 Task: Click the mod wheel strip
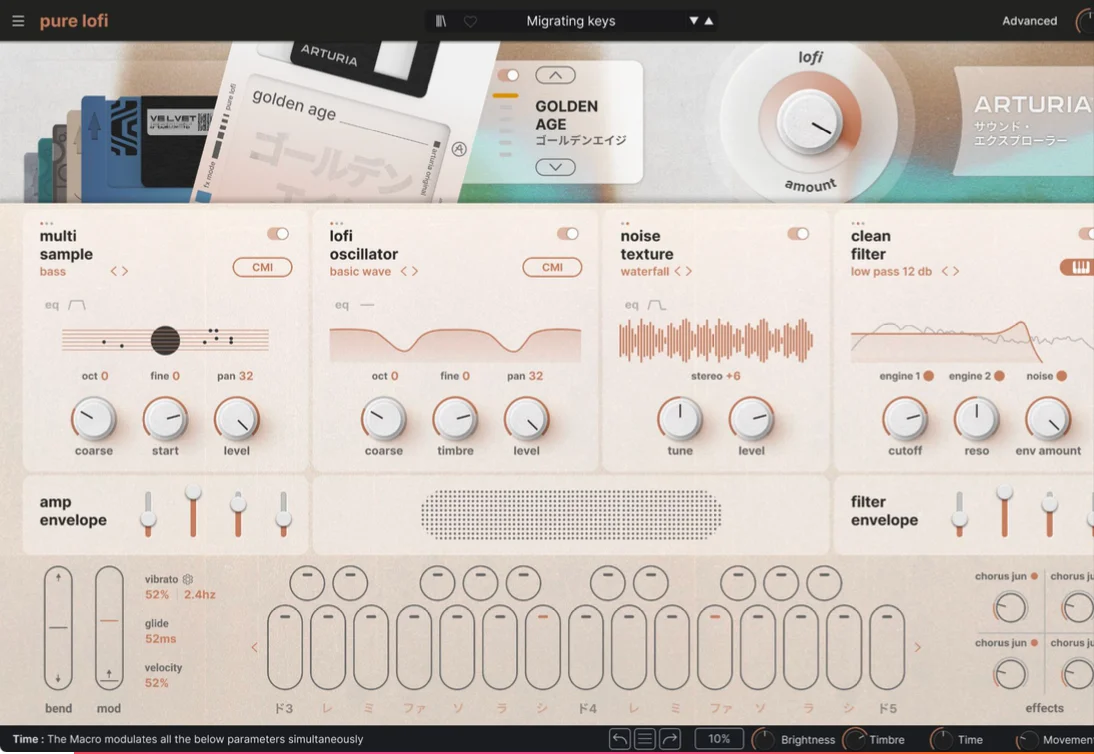(109, 628)
